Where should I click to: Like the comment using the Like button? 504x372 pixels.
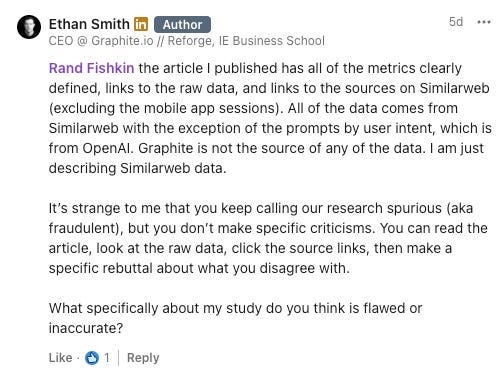click(60, 358)
